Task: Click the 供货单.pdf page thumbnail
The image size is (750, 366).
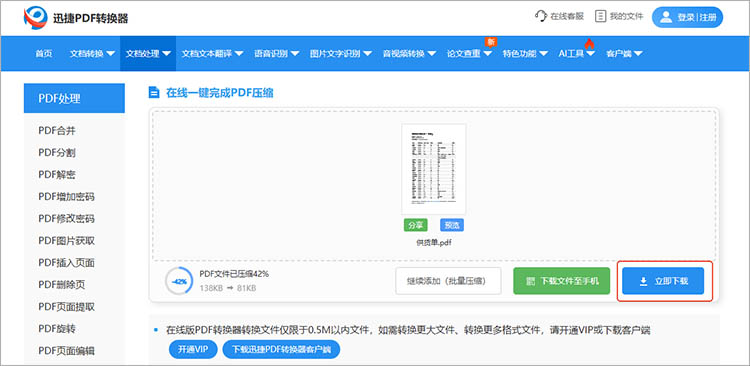Action: click(433, 169)
